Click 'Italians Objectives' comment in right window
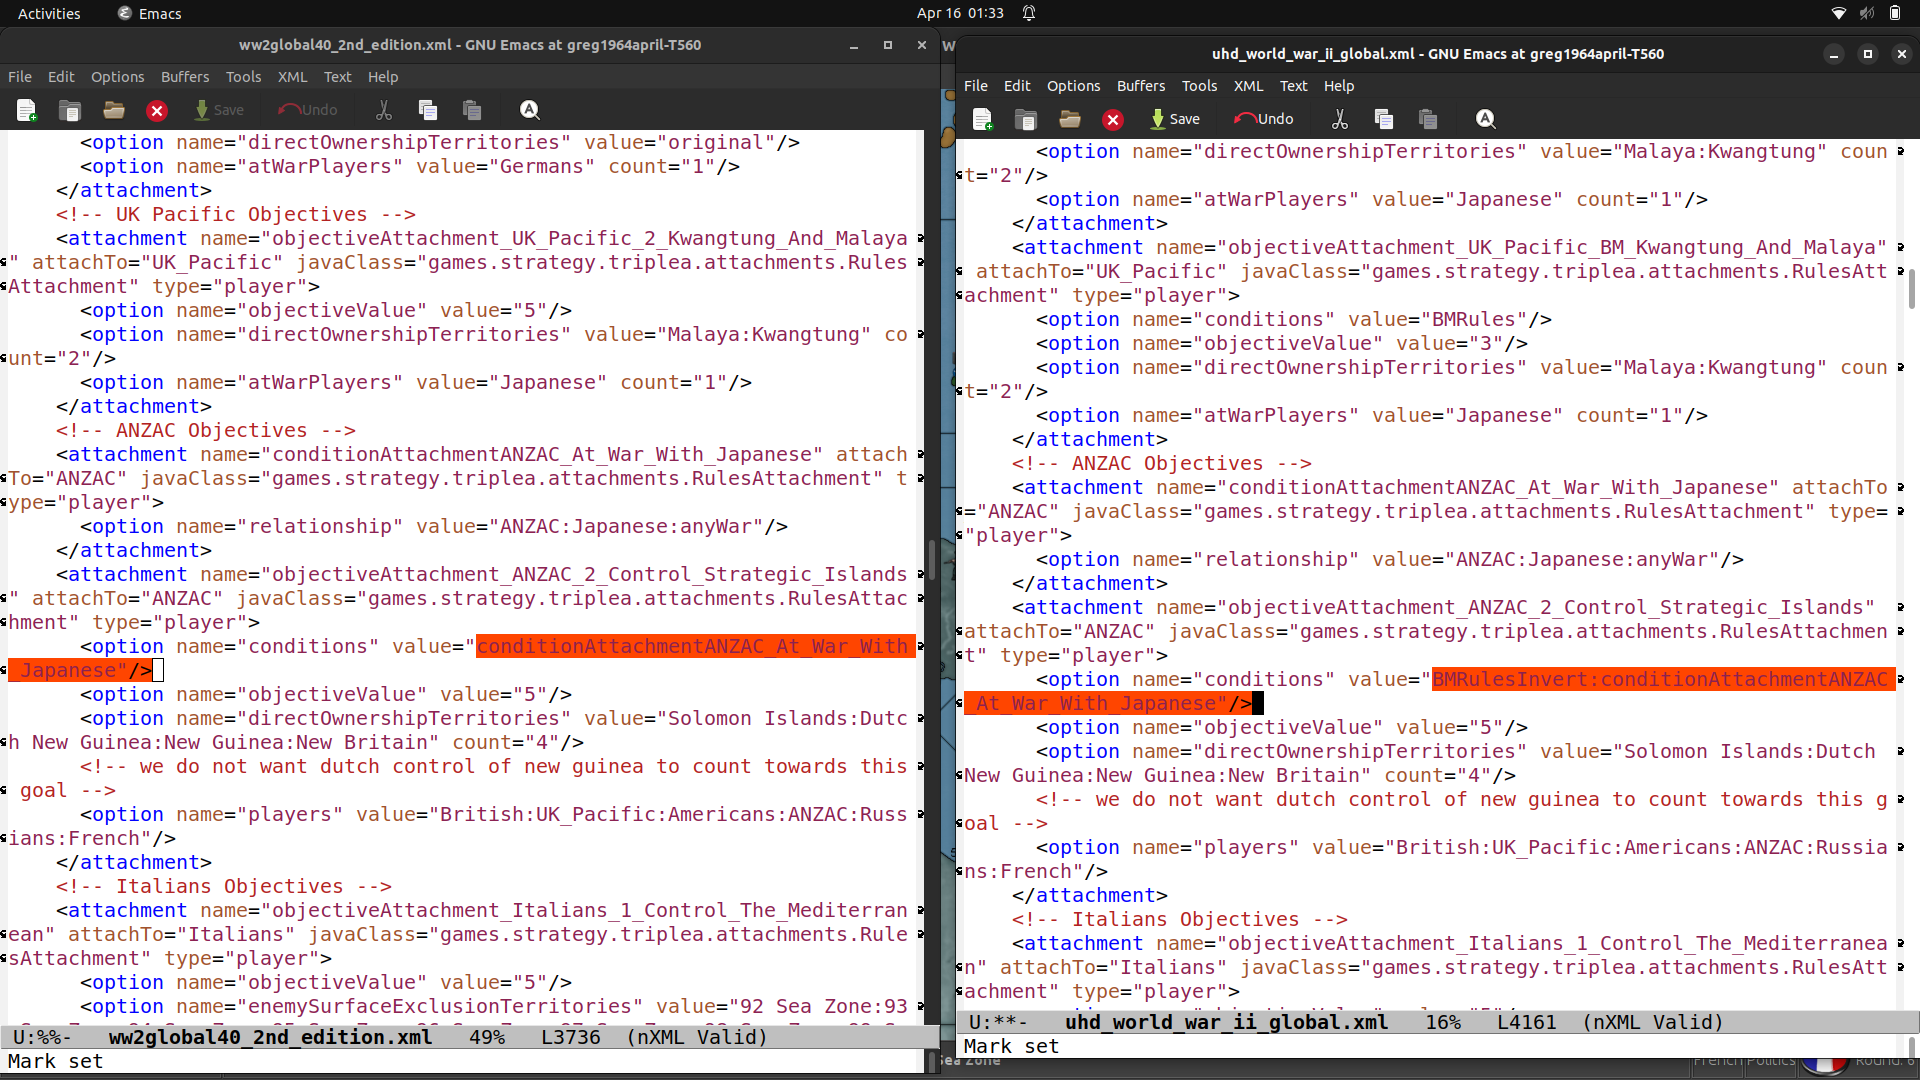The width and height of the screenshot is (1920, 1080). (x=1180, y=919)
